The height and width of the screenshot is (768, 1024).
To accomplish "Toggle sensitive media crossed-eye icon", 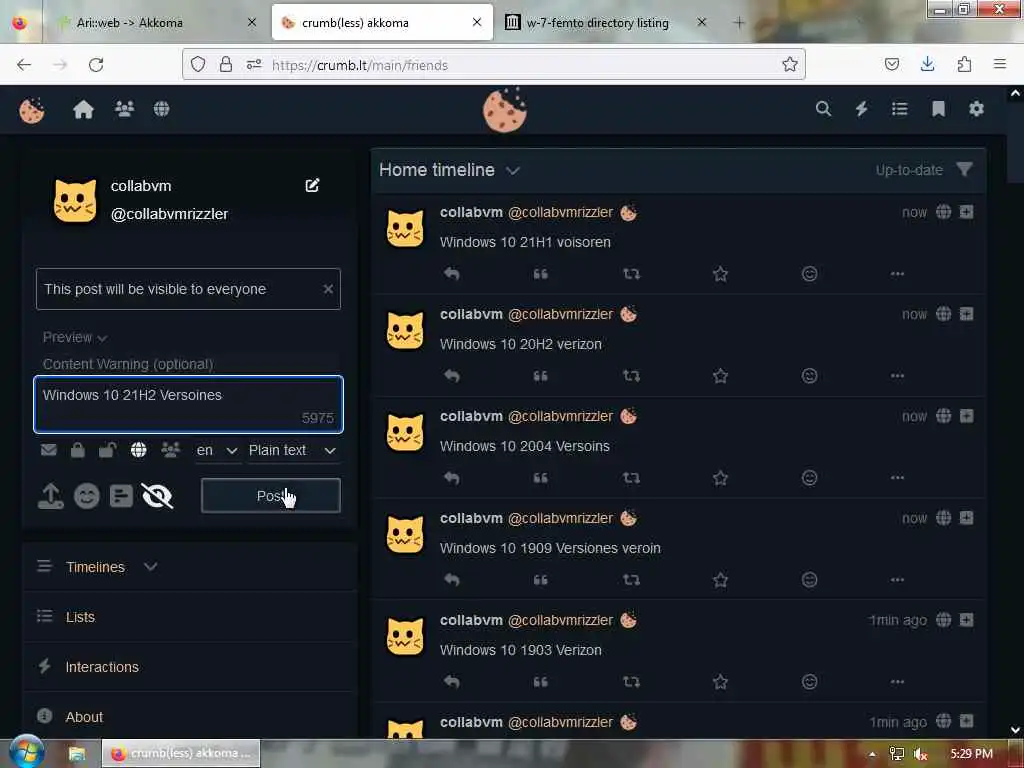I will pyautogui.click(x=157, y=497).
